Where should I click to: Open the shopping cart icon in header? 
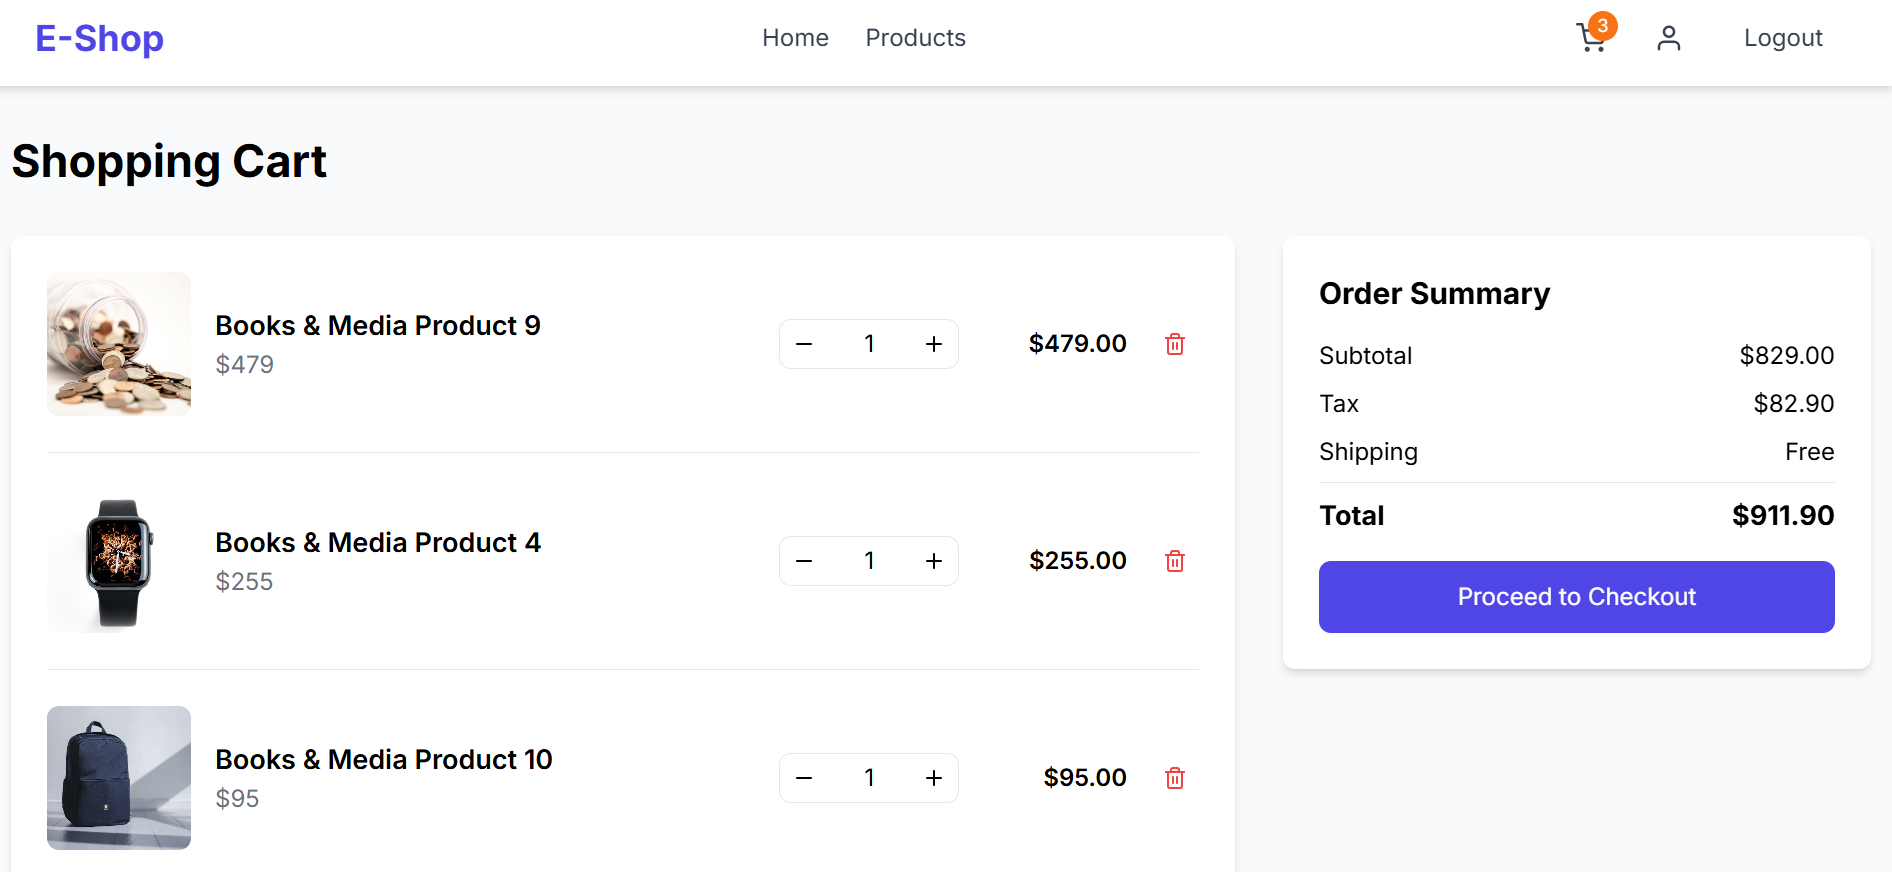coord(1591,39)
